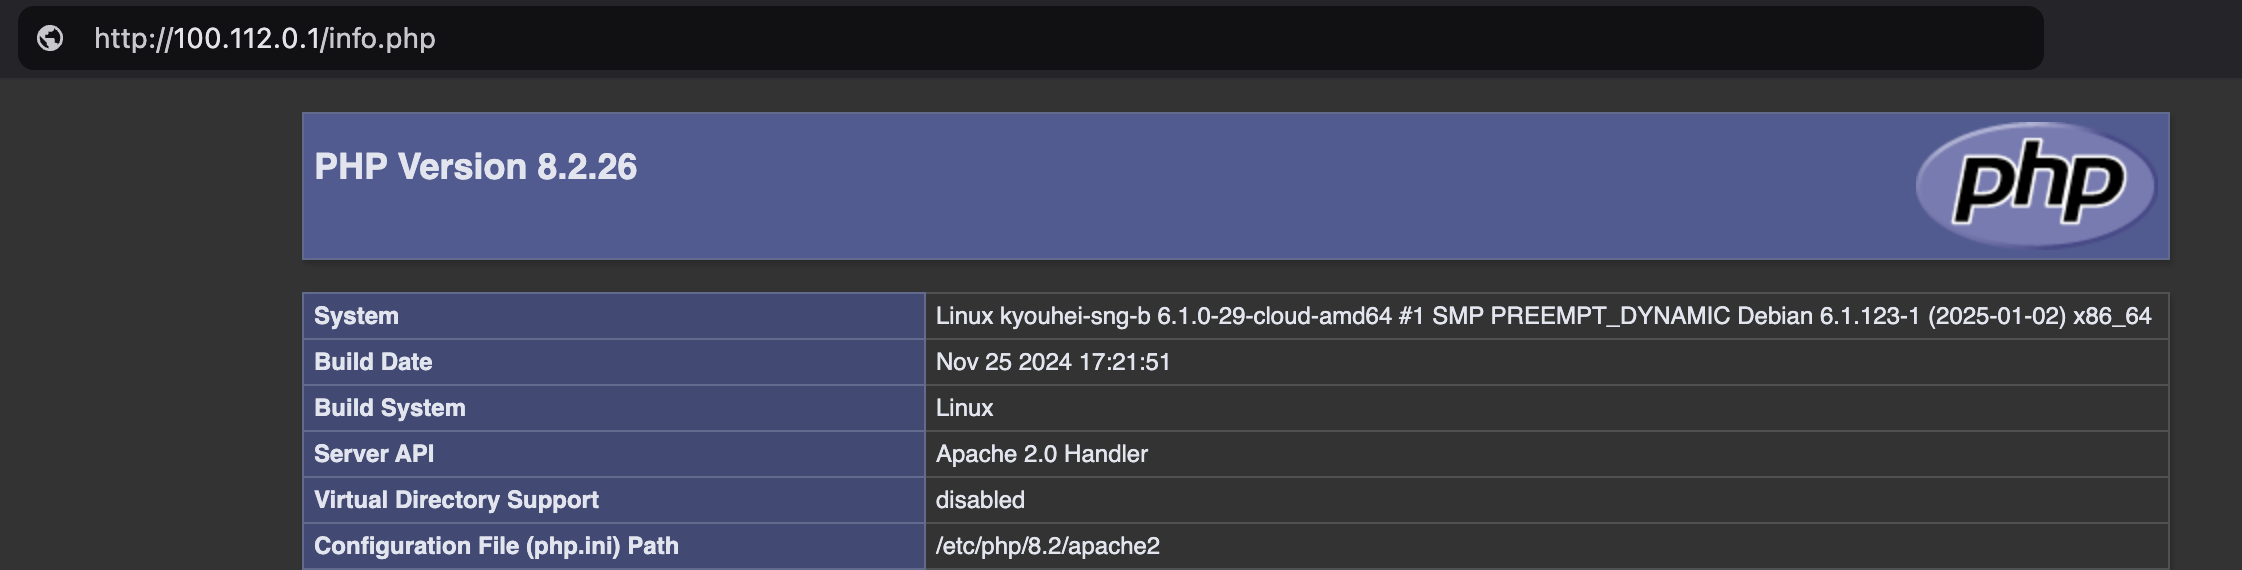Select the Server API row label
Screen dimensions: 2242x570
[374, 454]
